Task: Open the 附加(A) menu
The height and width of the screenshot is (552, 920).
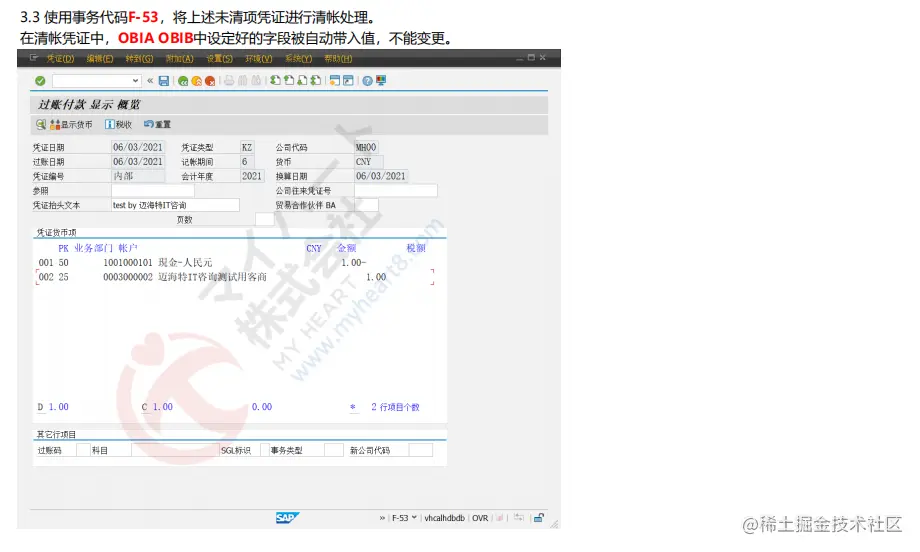Action: (179, 59)
